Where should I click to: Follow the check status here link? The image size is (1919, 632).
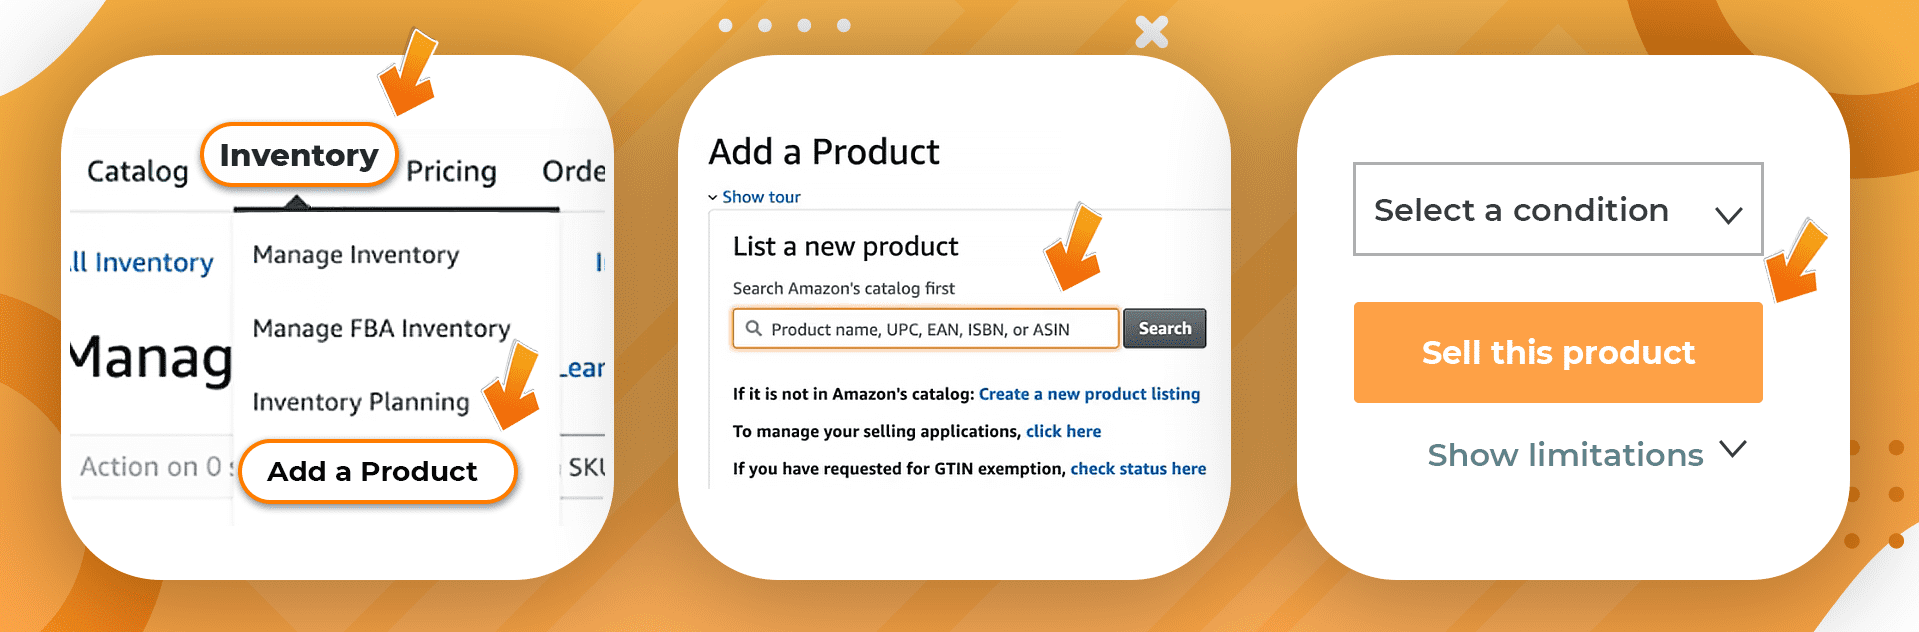pos(1138,468)
